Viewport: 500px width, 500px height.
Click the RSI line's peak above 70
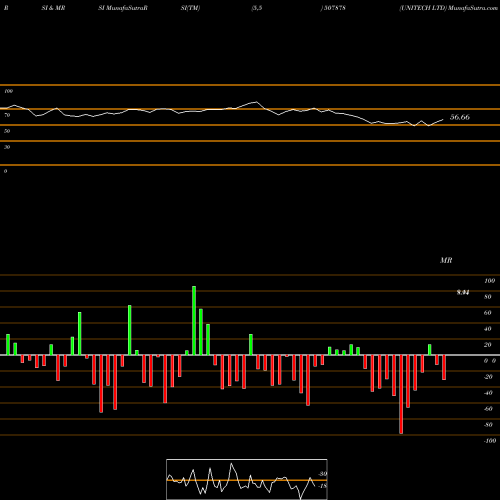point(256,102)
